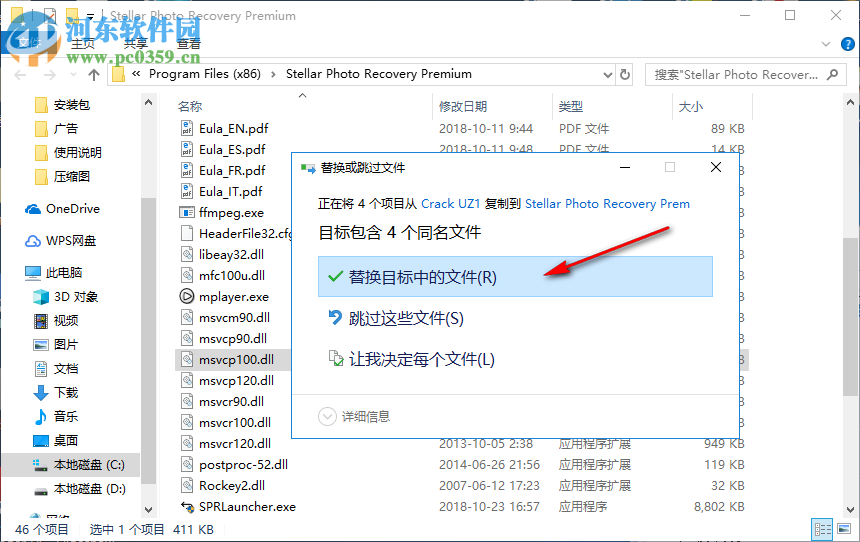
Task: Sort by 名称 column header
Action: click(190, 106)
